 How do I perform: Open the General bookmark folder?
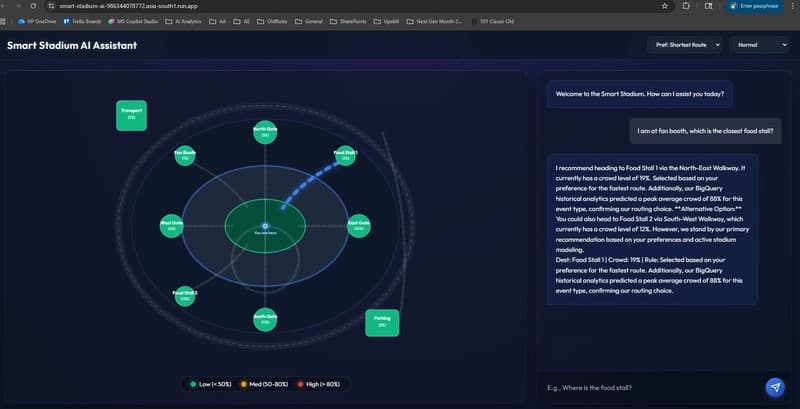309,21
